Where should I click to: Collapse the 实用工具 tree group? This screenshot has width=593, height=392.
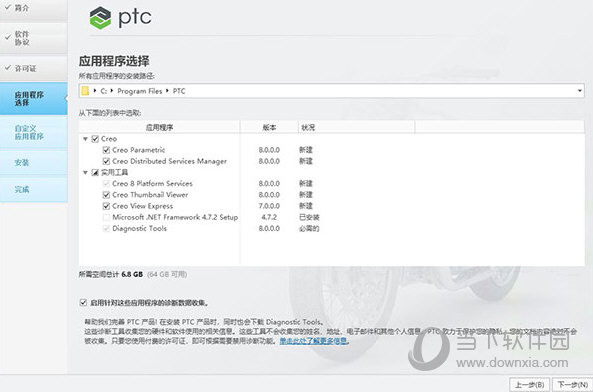(85, 172)
